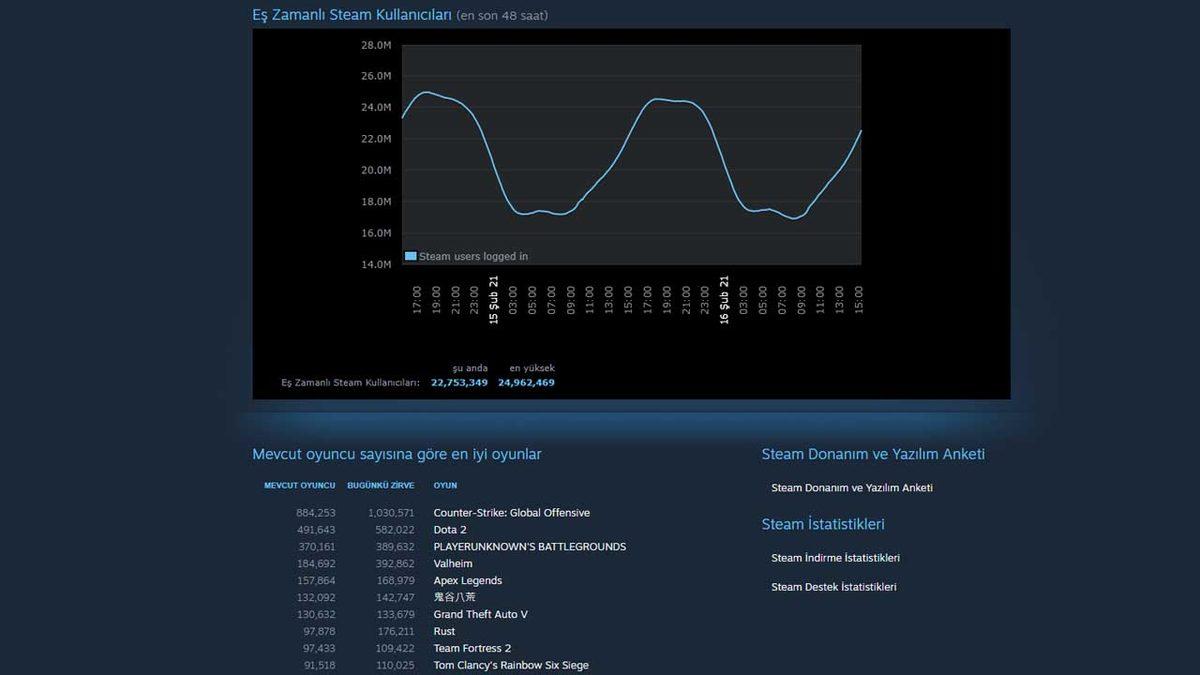1200x675 pixels.
Task: Open Team Fortress 2 from the list
Action: pyautogui.click(x=472, y=648)
